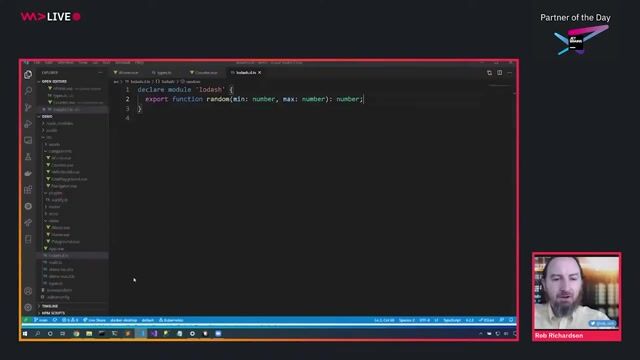Close lodash.d.ts in Open Editors list
Image resolution: width=640 pixels, height=360 pixels.
[44, 109]
